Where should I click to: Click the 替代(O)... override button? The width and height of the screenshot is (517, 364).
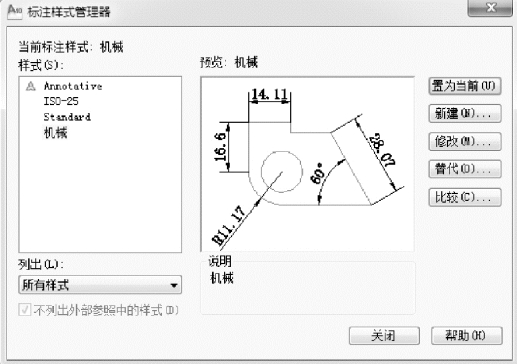click(x=465, y=169)
